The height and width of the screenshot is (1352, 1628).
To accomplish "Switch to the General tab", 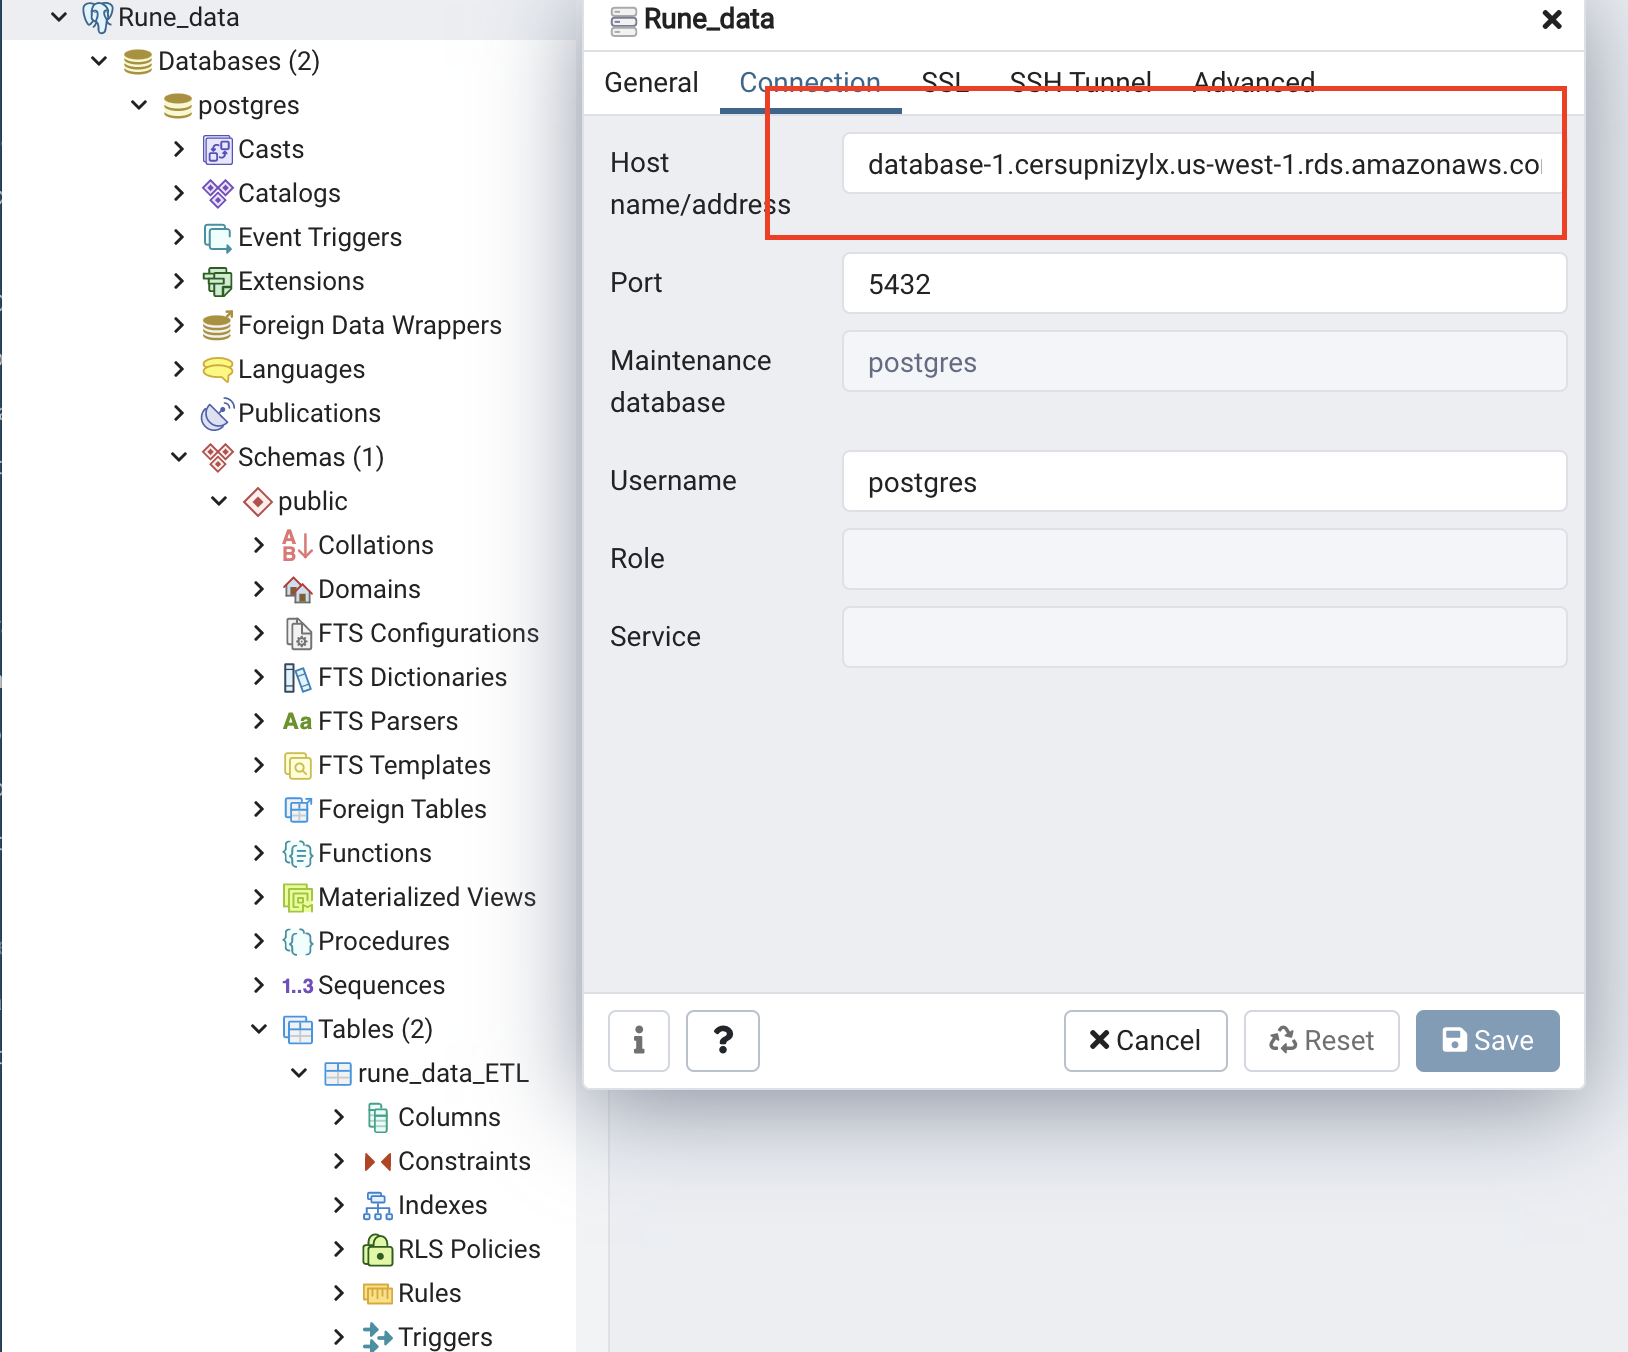I will (651, 82).
